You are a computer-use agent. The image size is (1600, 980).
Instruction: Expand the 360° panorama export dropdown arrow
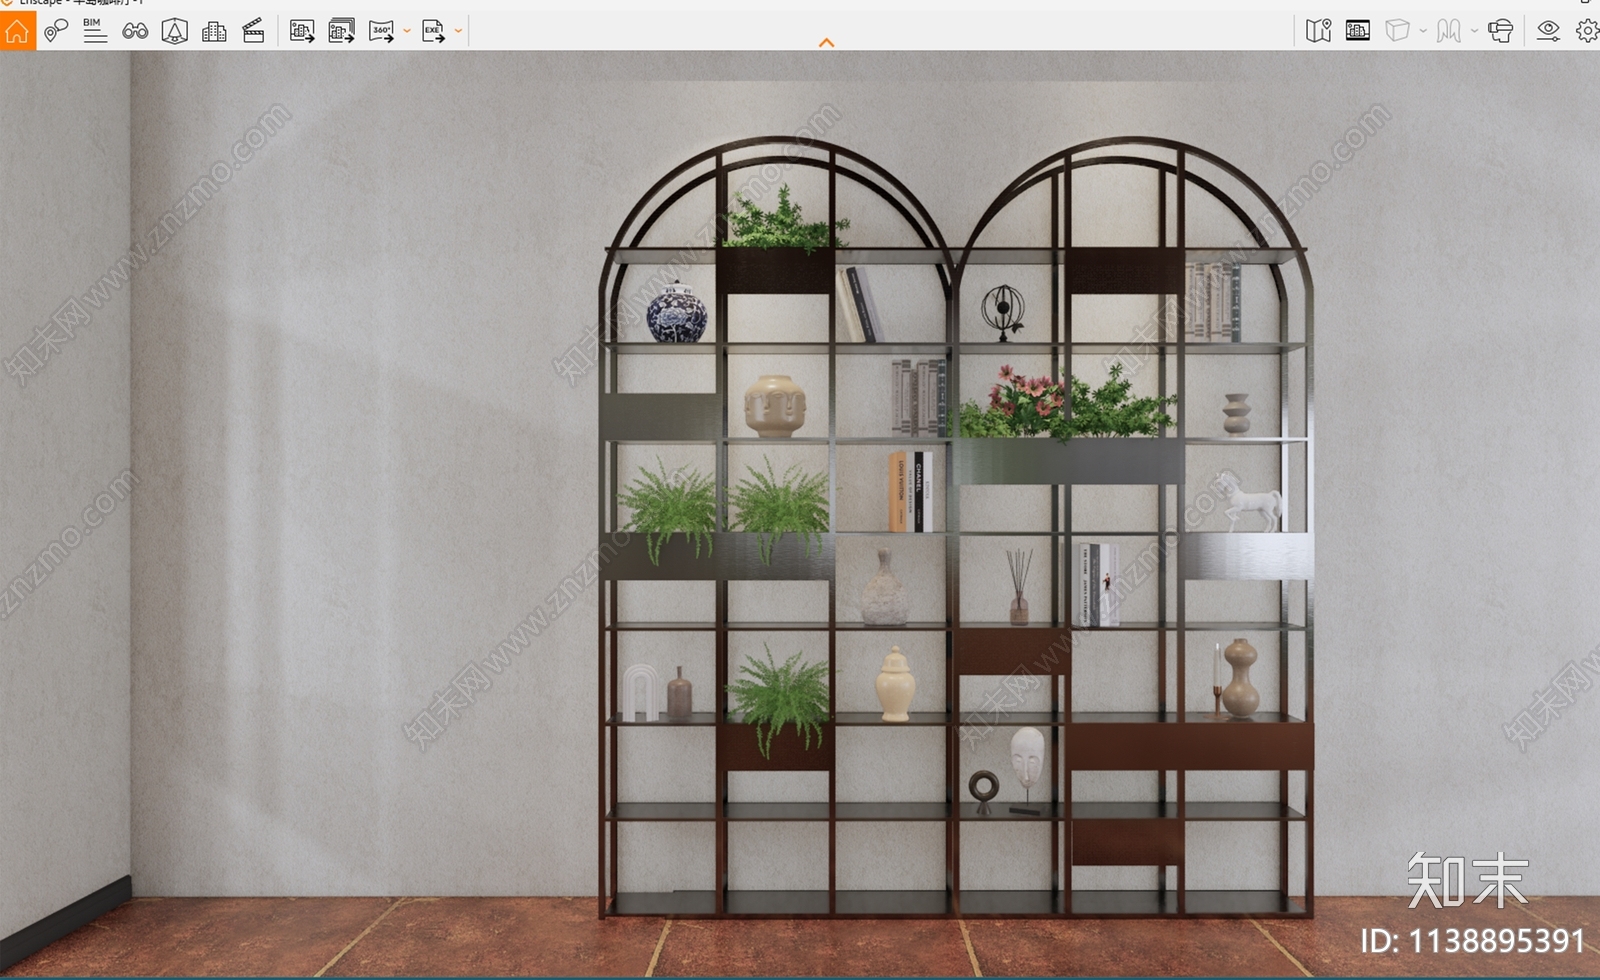(x=407, y=31)
